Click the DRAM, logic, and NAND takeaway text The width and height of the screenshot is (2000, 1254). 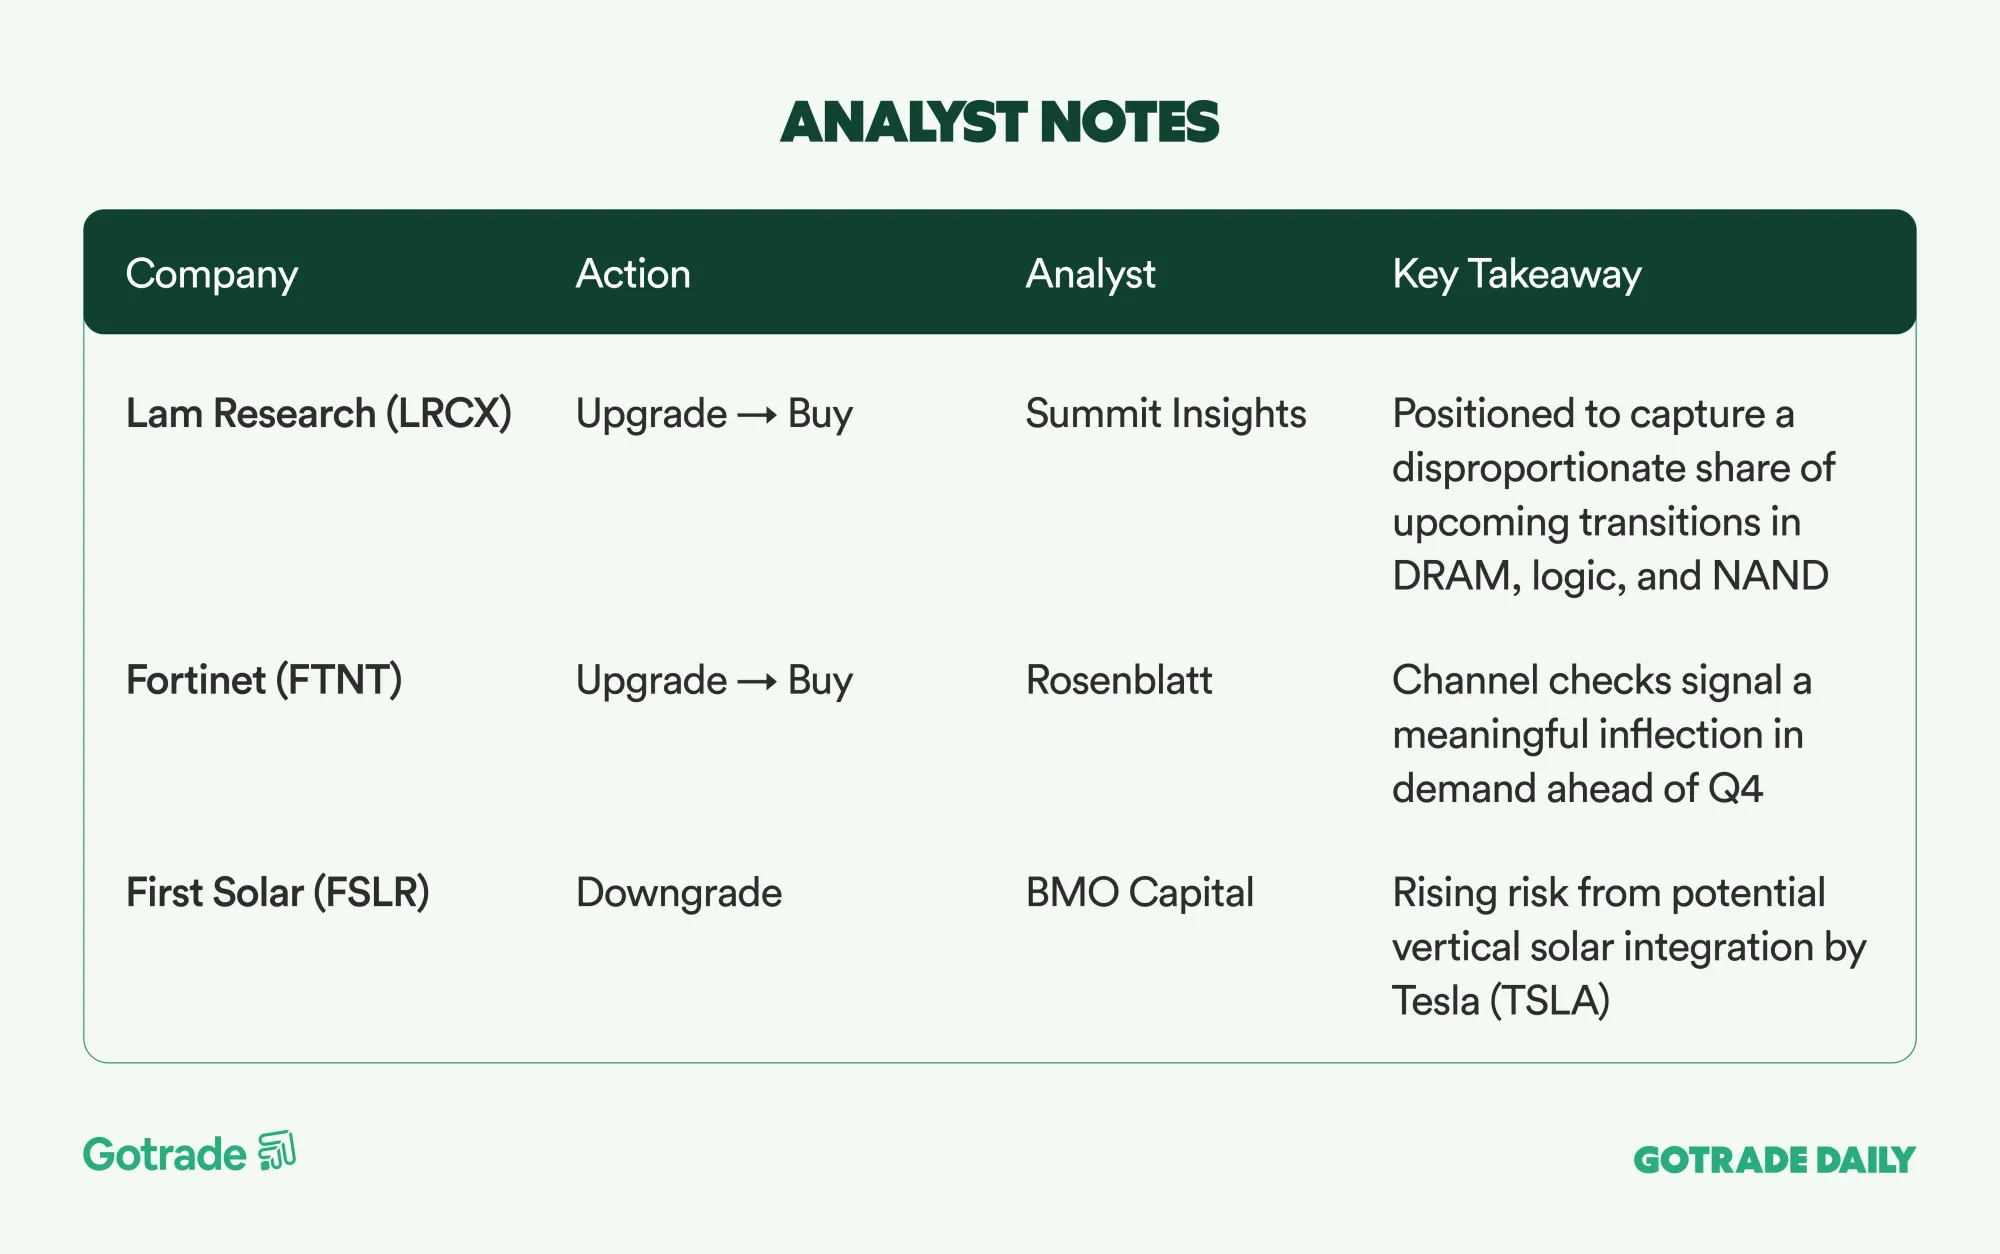pos(1610,576)
